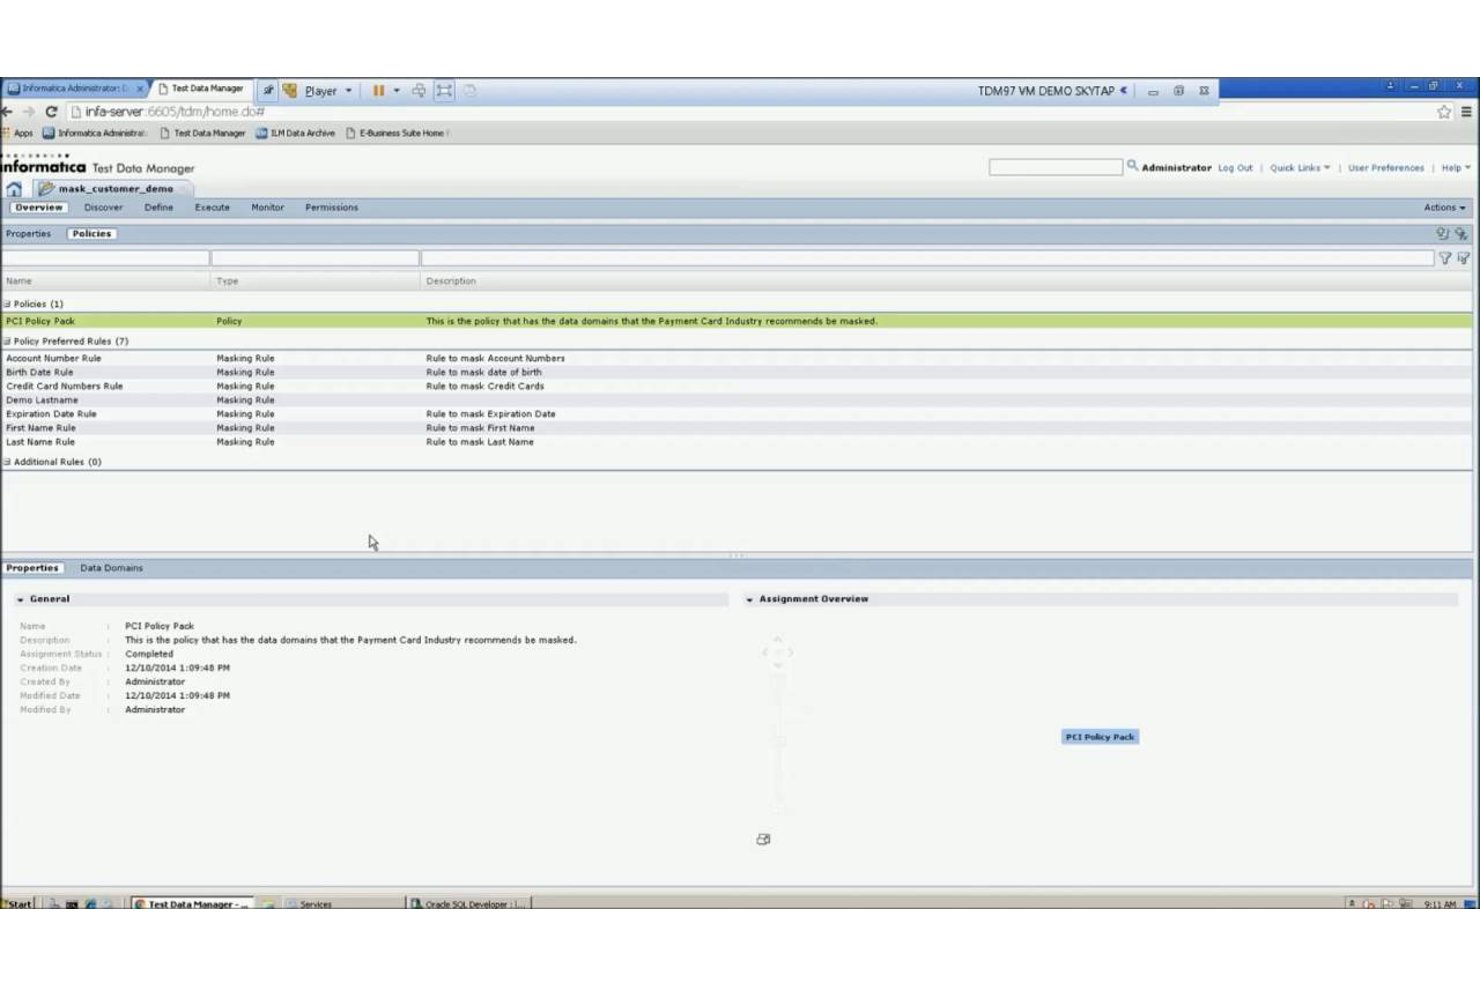
Task: Select the Demo Lastname row
Action: 737,400
